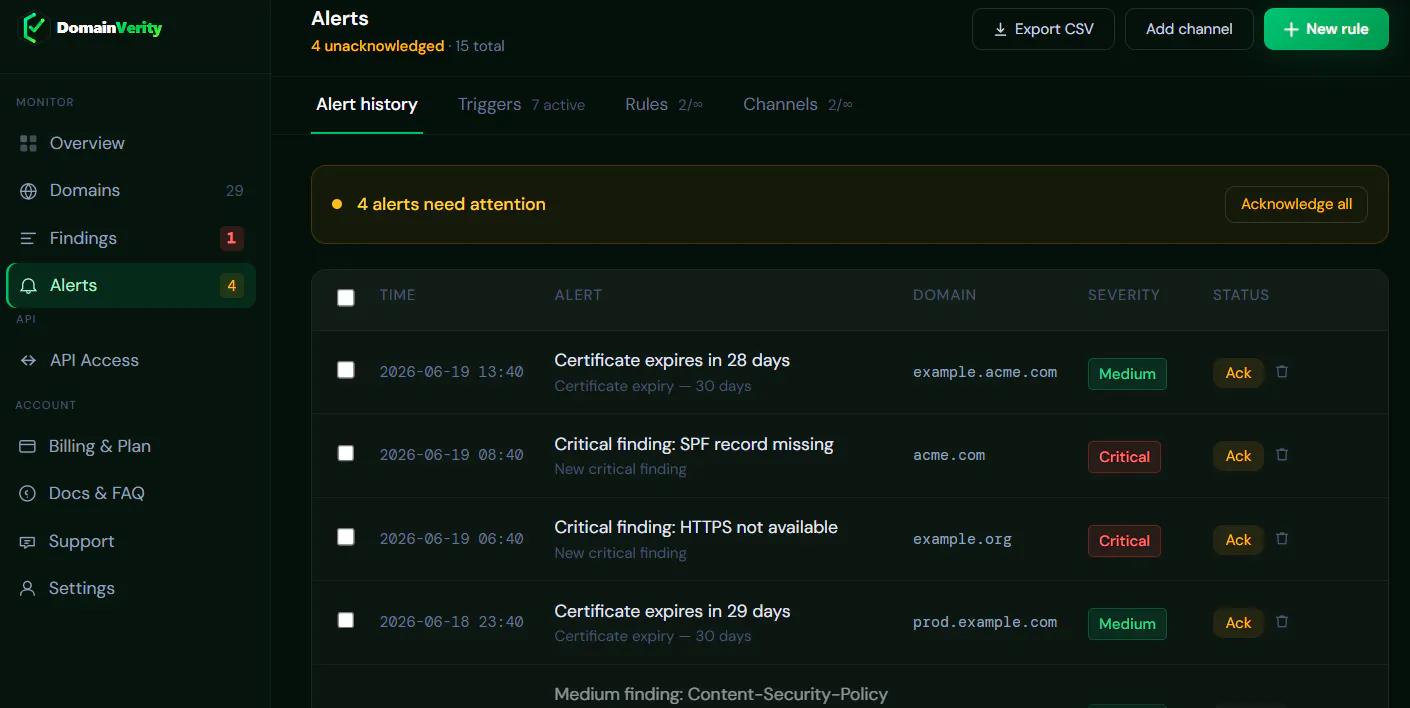Screen dimensions: 1410x708
Task: Click the Time column header
Action: coord(397,295)
